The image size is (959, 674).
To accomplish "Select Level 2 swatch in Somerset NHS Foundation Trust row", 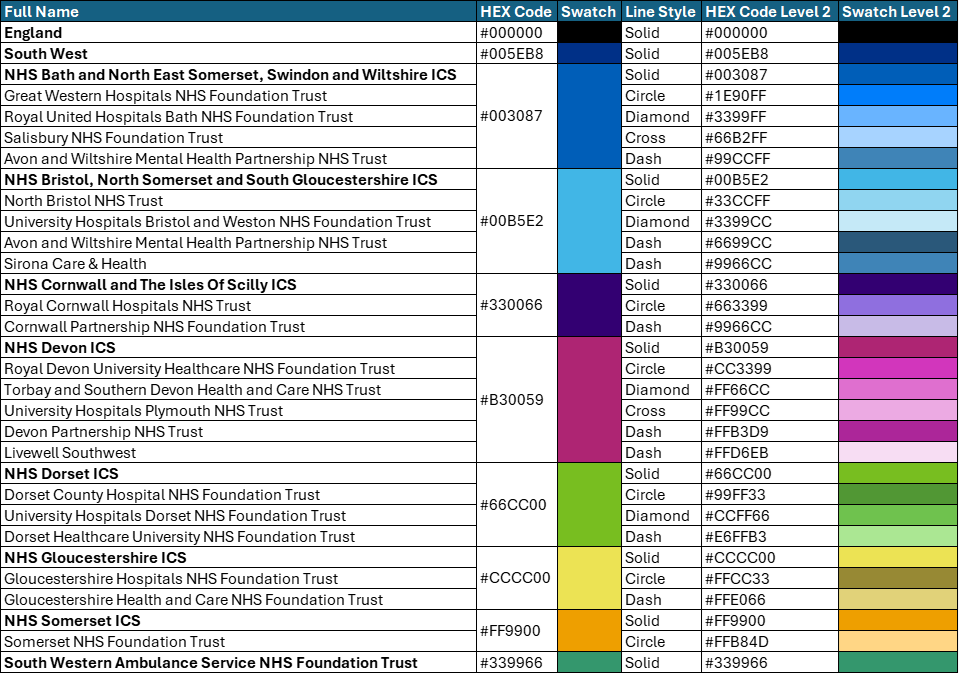I will click(897, 642).
